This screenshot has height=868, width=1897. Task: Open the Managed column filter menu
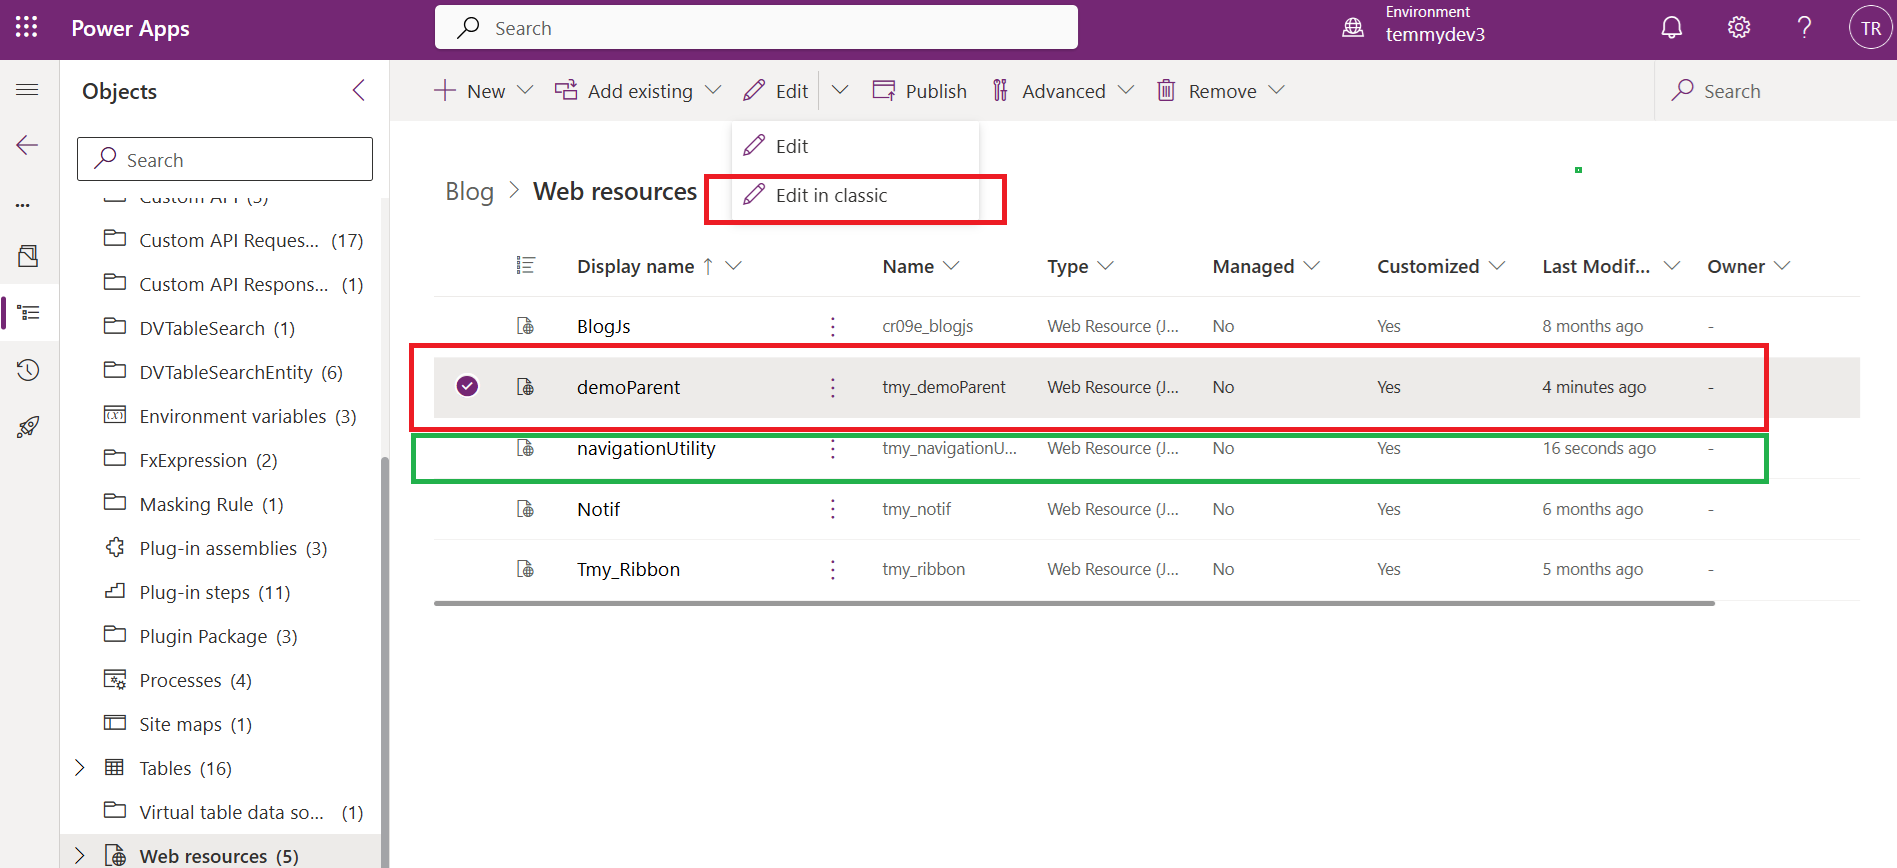1312,266
